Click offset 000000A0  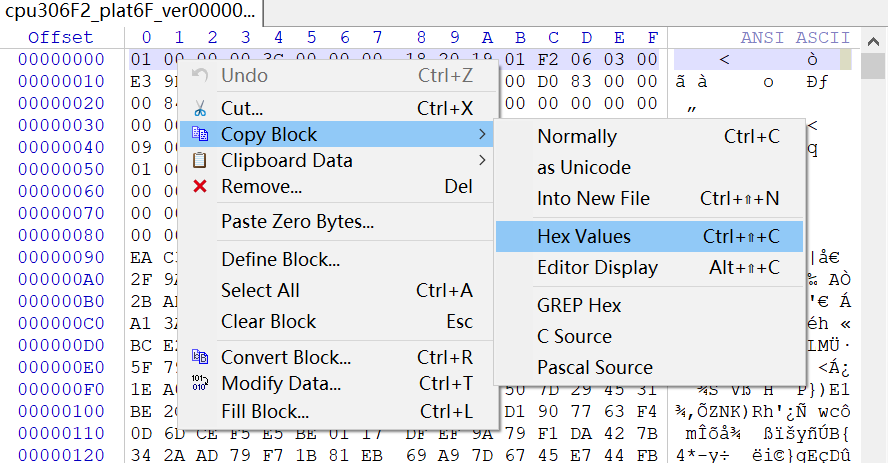pyautogui.click(x=61, y=280)
